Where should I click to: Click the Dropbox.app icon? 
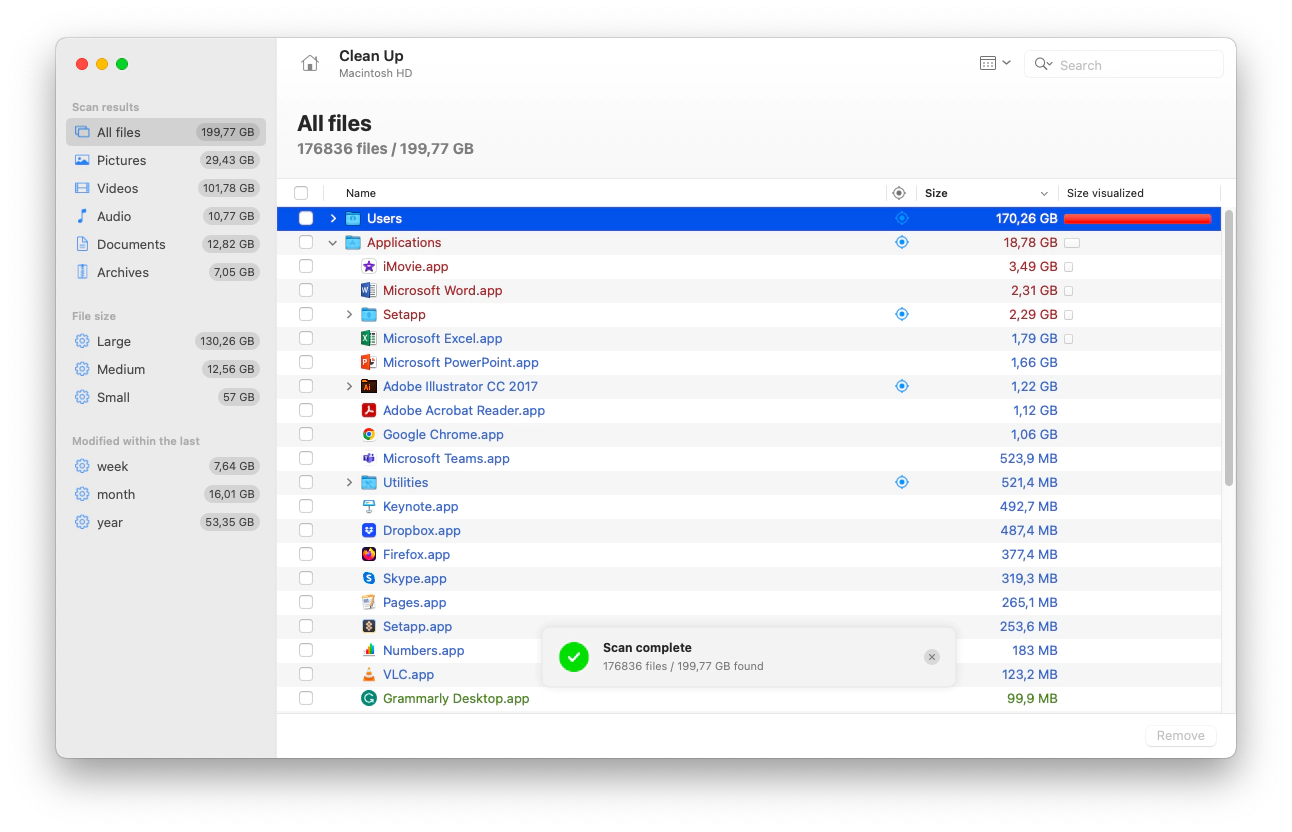(368, 530)
